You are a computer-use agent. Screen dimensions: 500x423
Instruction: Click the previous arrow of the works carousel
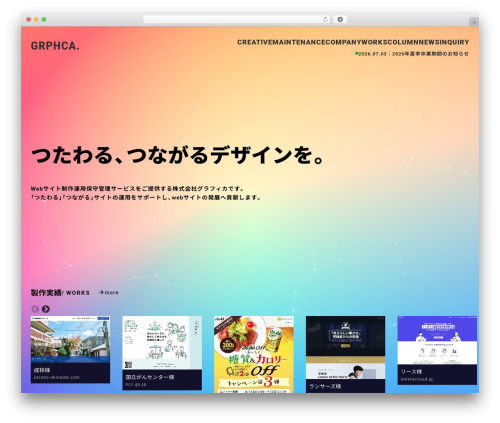[35, 309]
